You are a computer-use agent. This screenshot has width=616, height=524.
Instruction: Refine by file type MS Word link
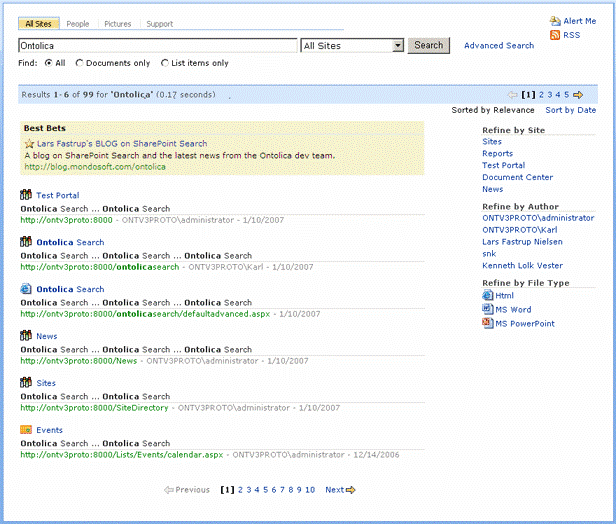pos(513,310)
